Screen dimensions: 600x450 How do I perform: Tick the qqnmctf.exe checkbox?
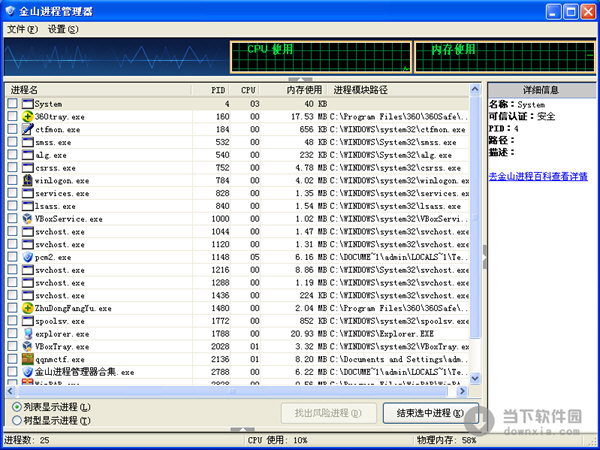pyautogui.click(x=12, y=359)
